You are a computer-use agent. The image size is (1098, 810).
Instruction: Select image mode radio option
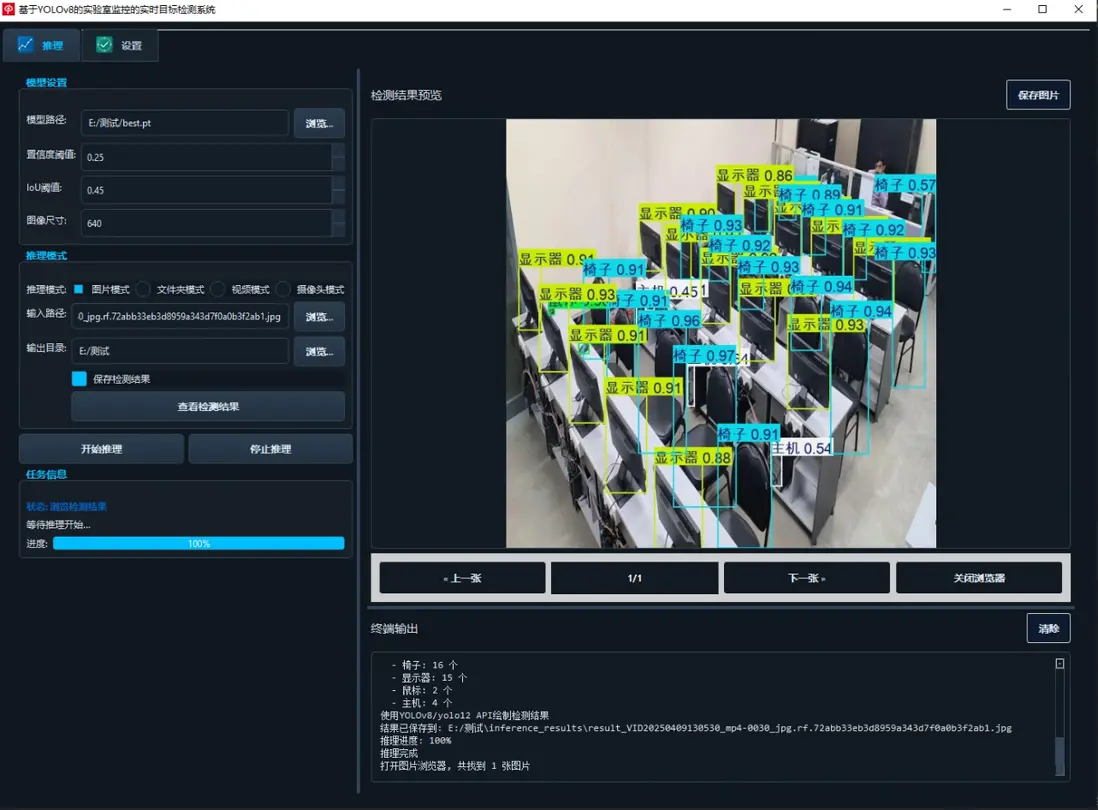pos(78,289)
